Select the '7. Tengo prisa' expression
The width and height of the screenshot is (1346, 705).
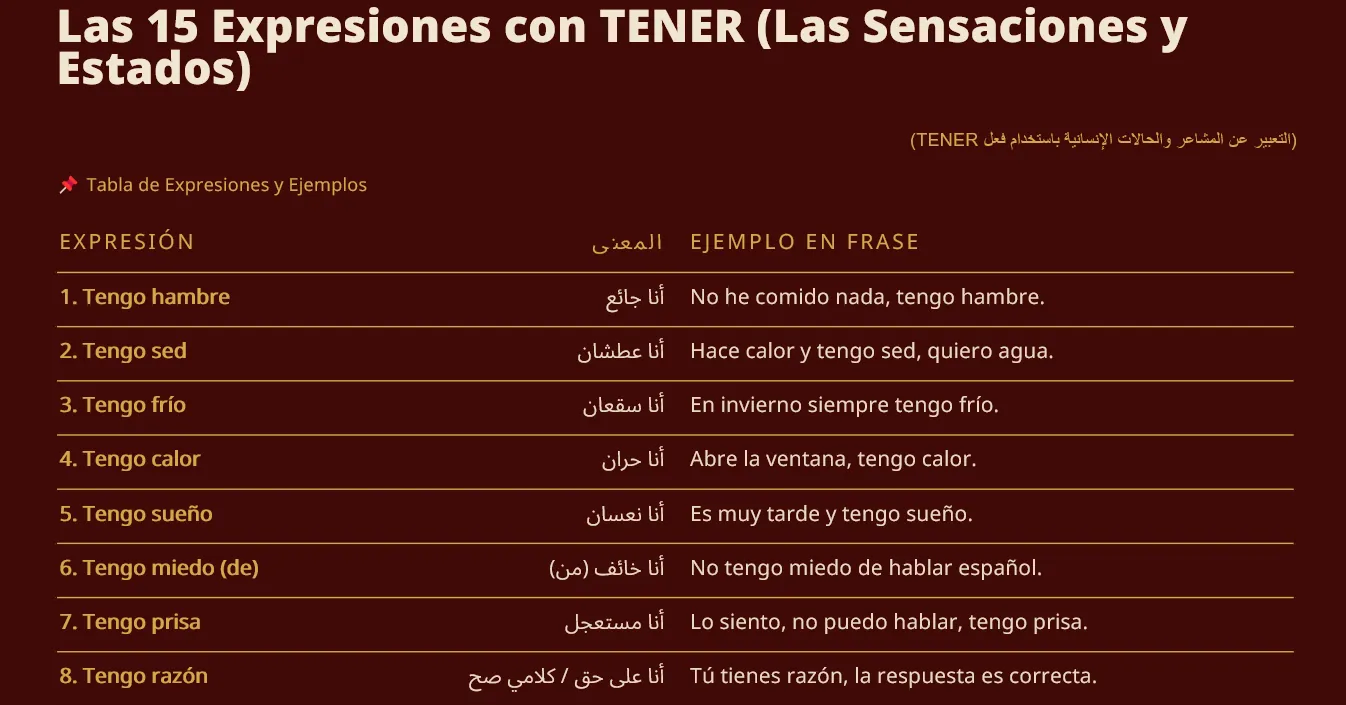pyautogui.click(x=130, y=622)
